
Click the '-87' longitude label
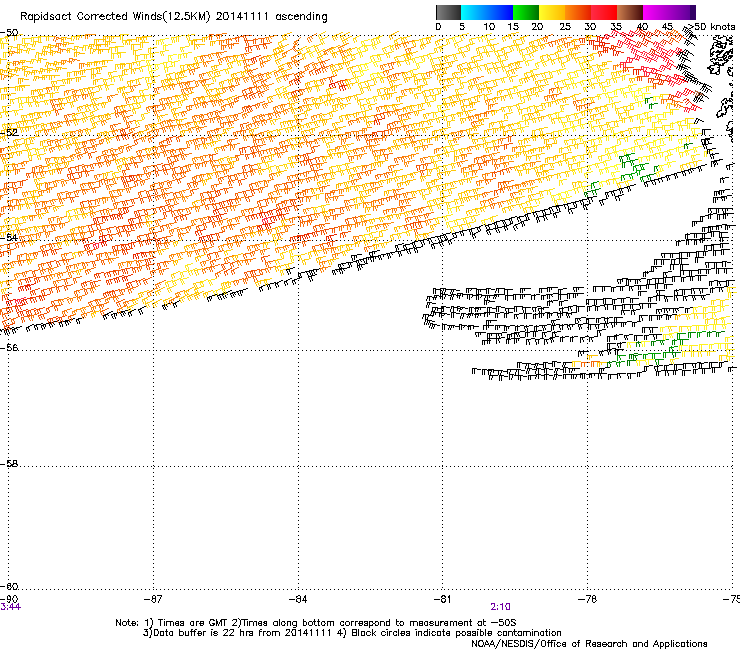click(153, 599)
